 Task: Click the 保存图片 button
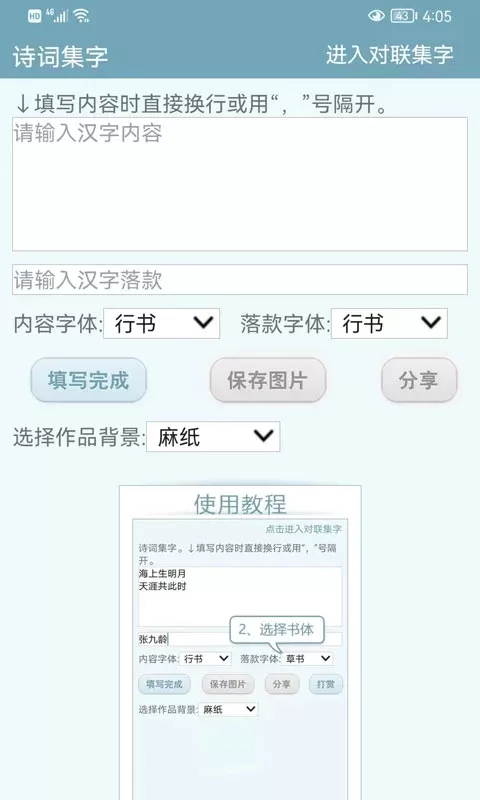click(x=268, y=381)
